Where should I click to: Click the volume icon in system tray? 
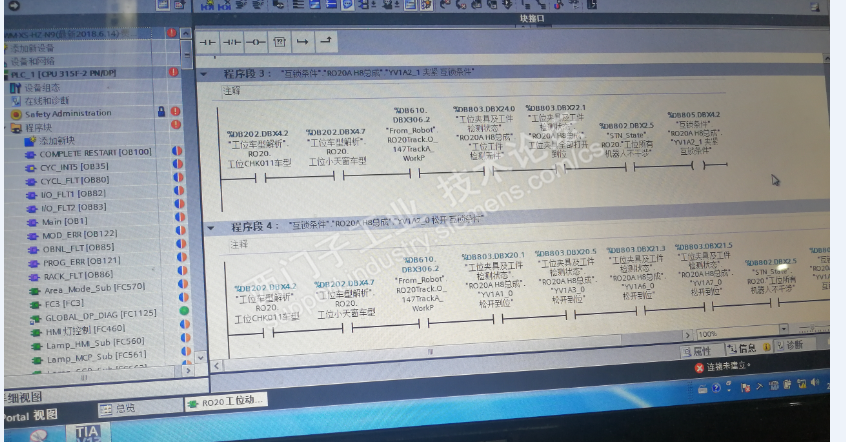click(x=814, y=383)
